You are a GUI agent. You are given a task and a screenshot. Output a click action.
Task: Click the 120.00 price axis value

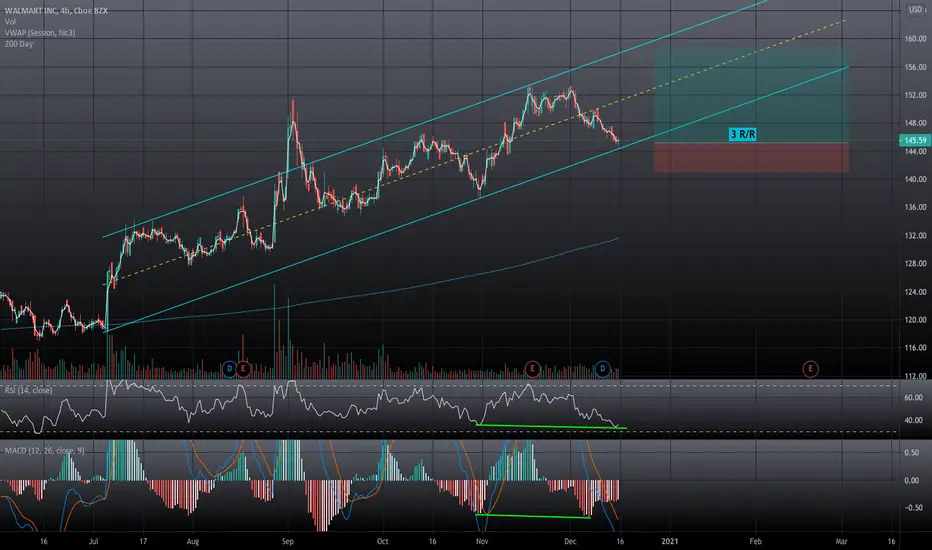click(915, 320)
